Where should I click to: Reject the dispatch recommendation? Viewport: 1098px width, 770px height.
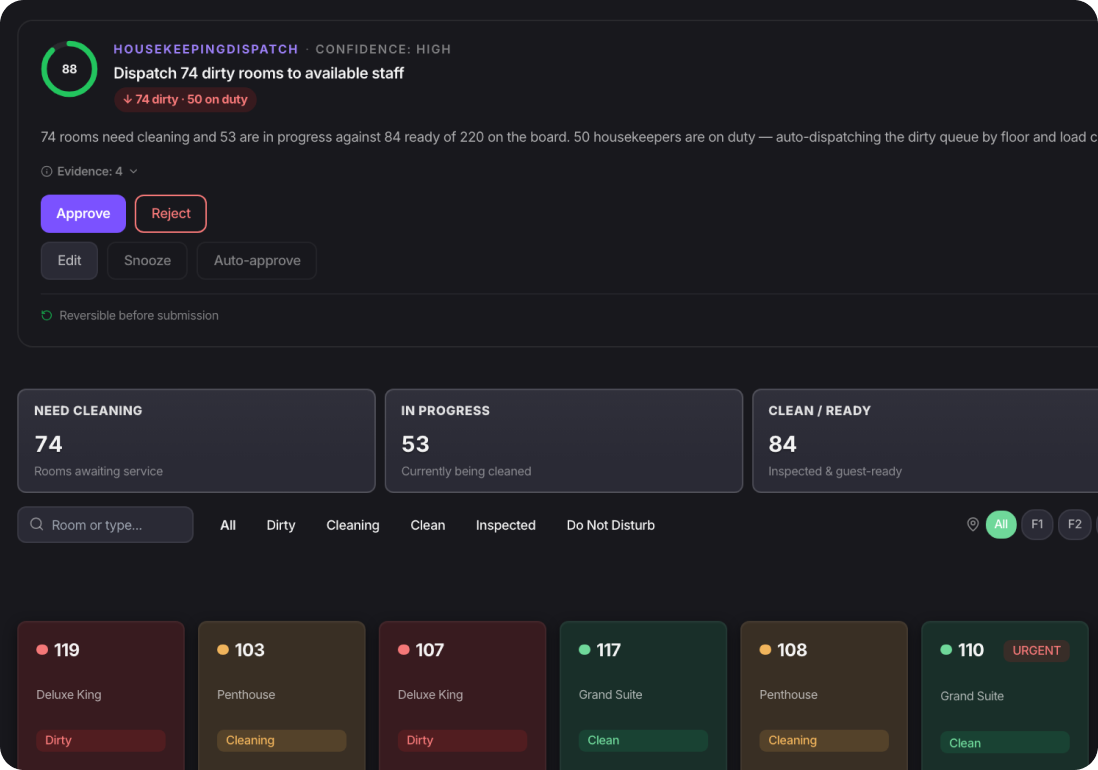pos(171,214)
